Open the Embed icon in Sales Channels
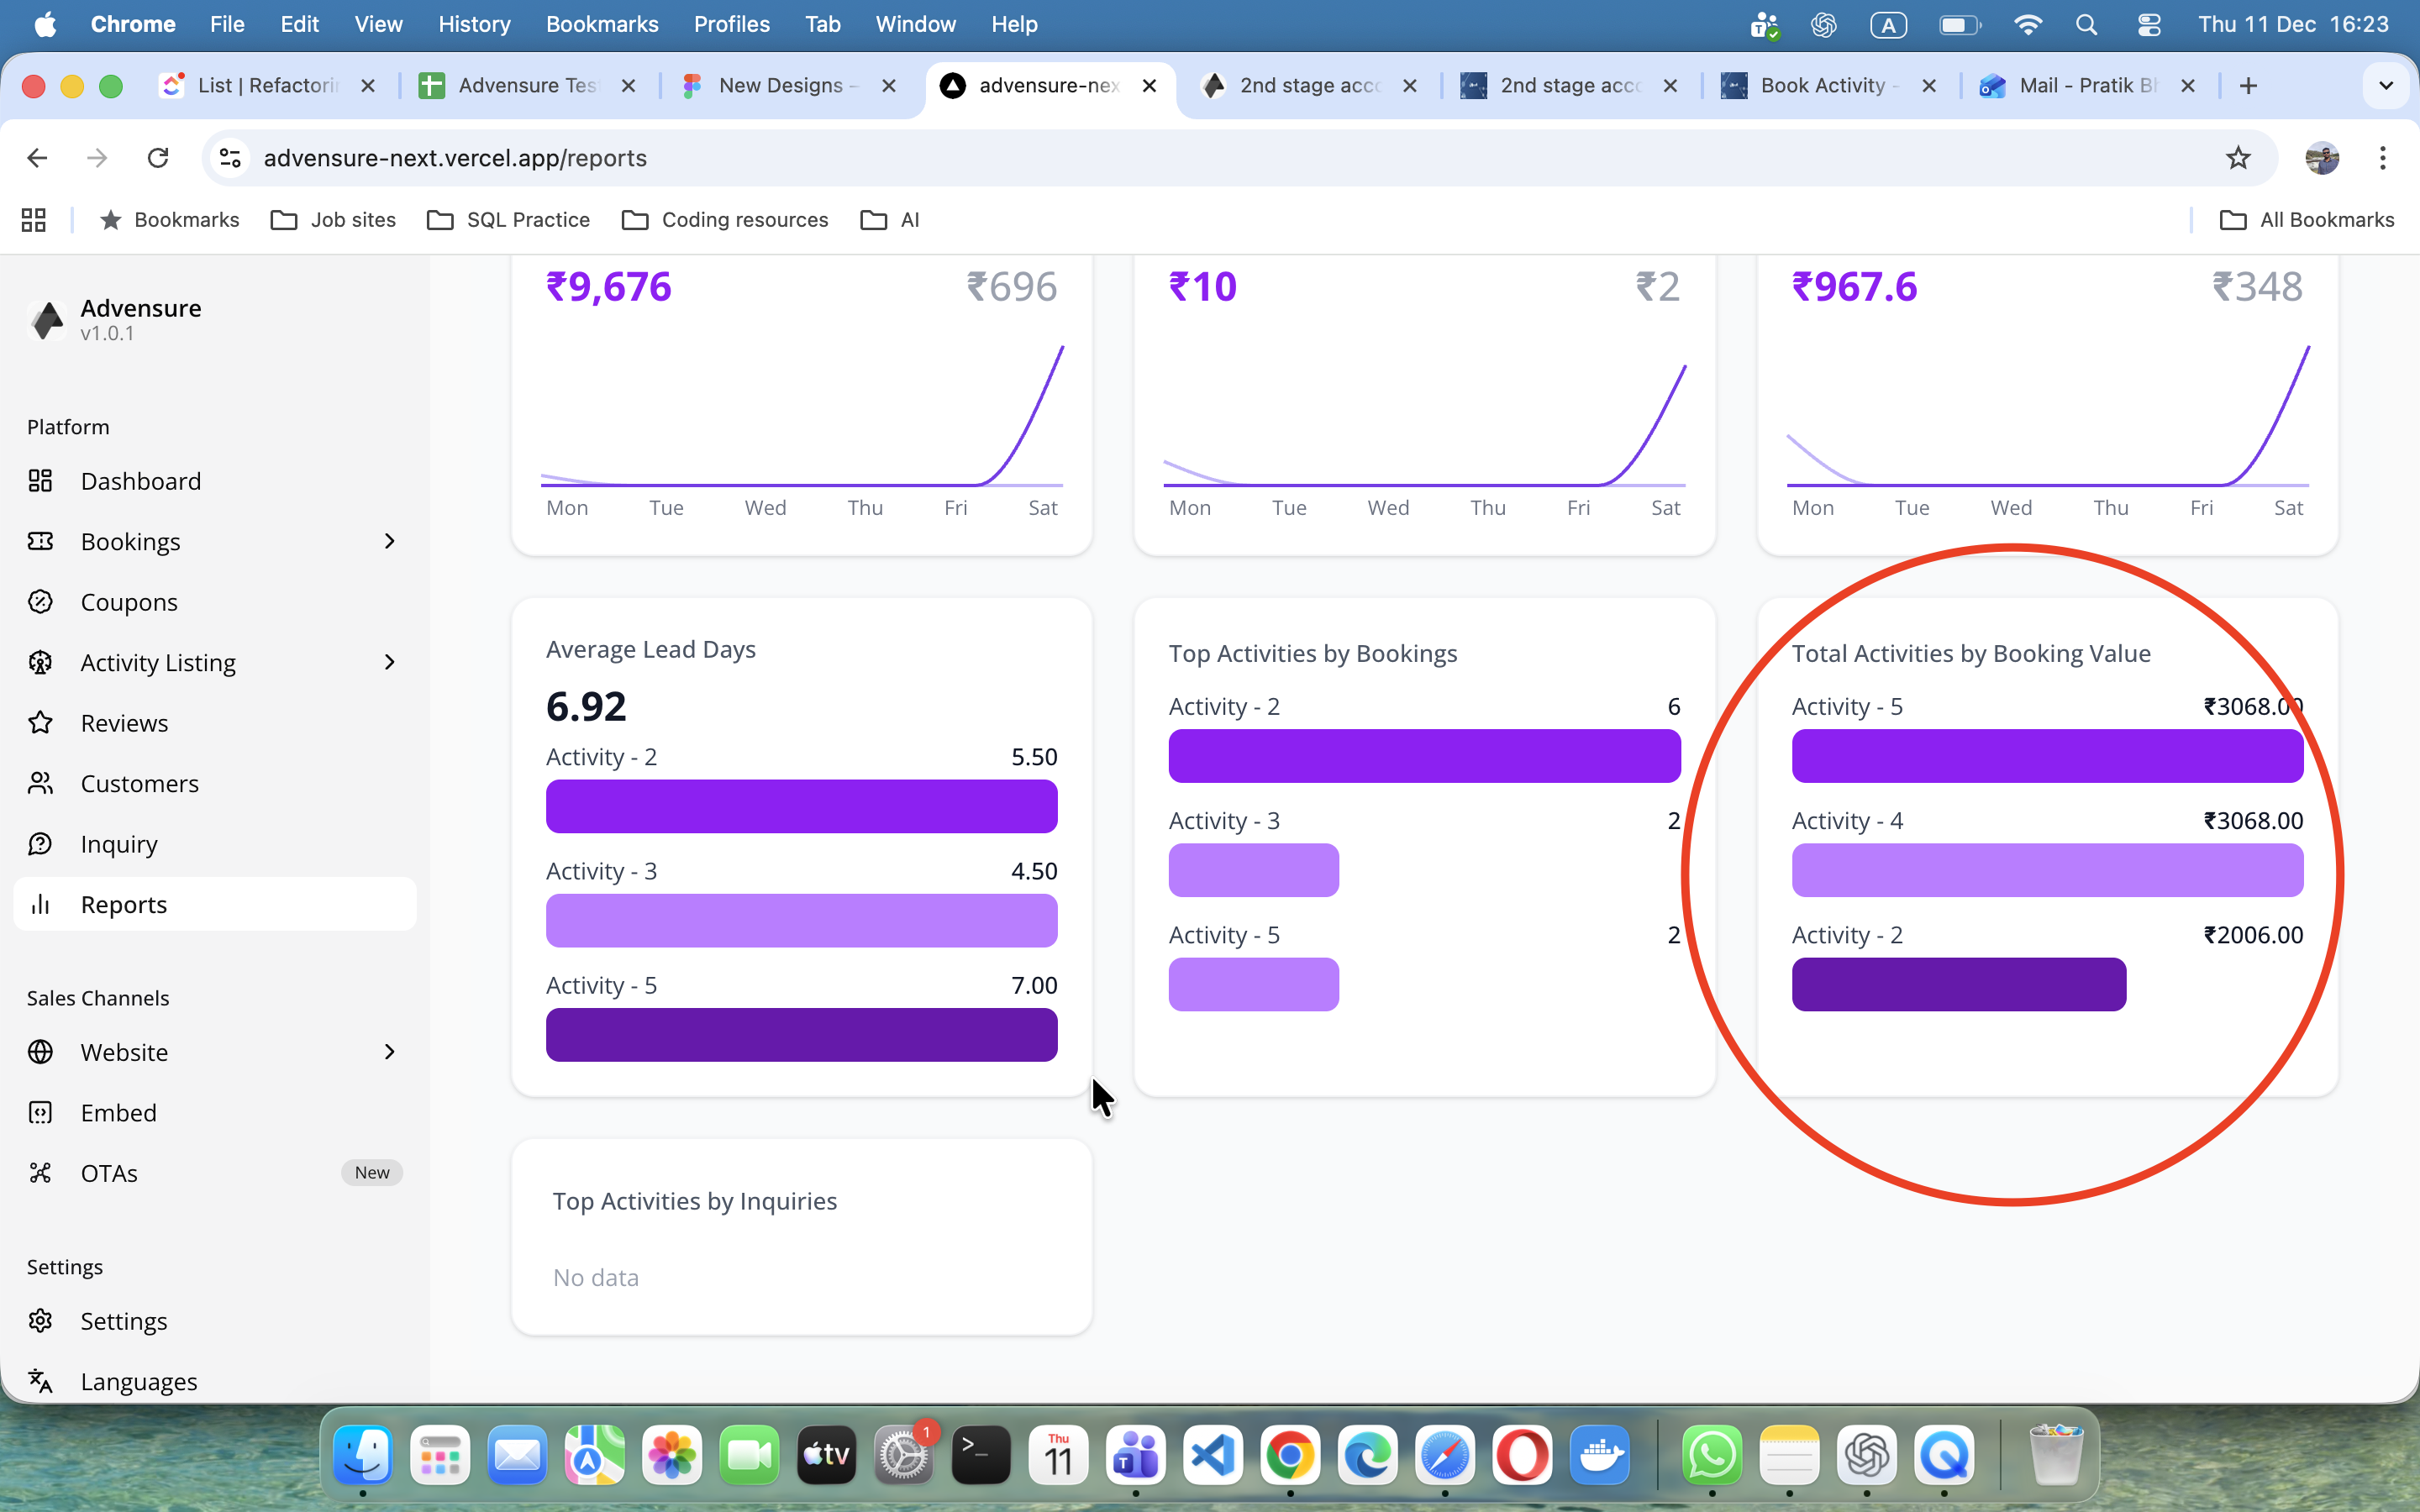 [40, 1112]
